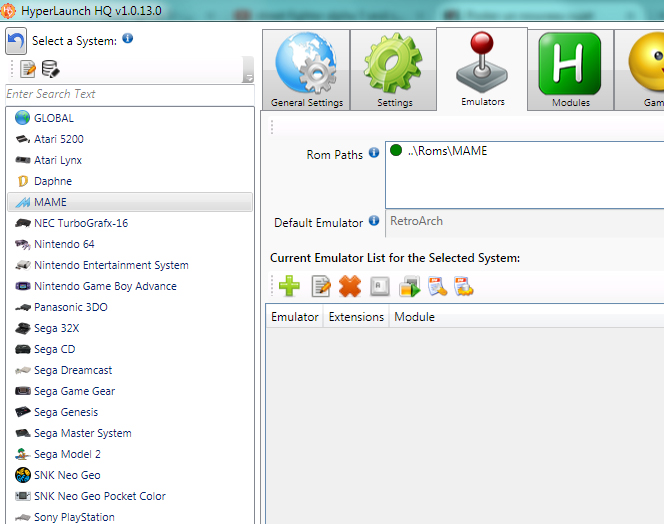Screen dimensions: 664x524
Task: Select Nintendo Game Boy Advance
Action: [x=130, y=286]
